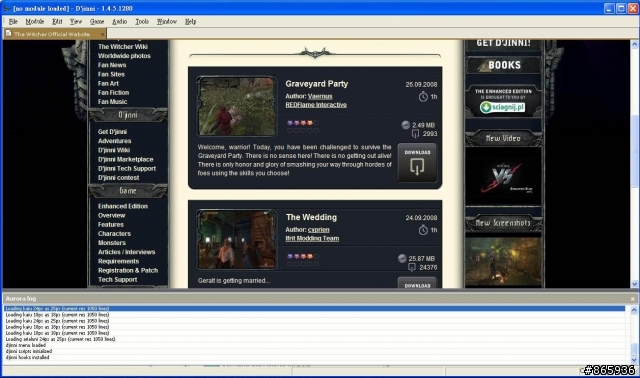Click download count icon beside 24376
Image resolution: width=640 pixels, height=378 pixels.
pos(412,267)
